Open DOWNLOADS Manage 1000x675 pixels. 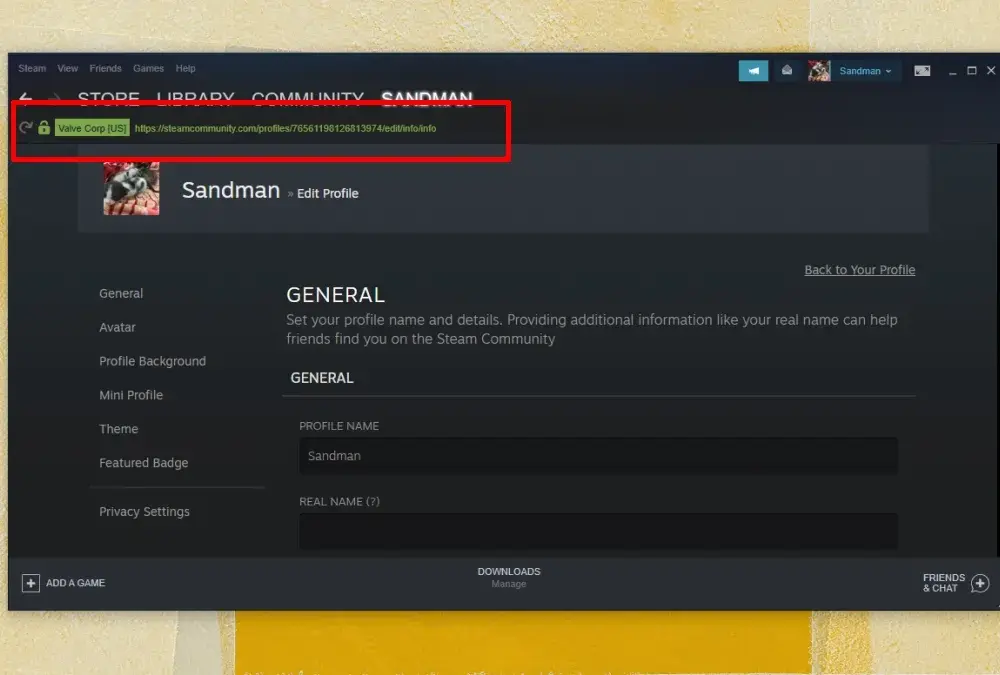[509, 577]
